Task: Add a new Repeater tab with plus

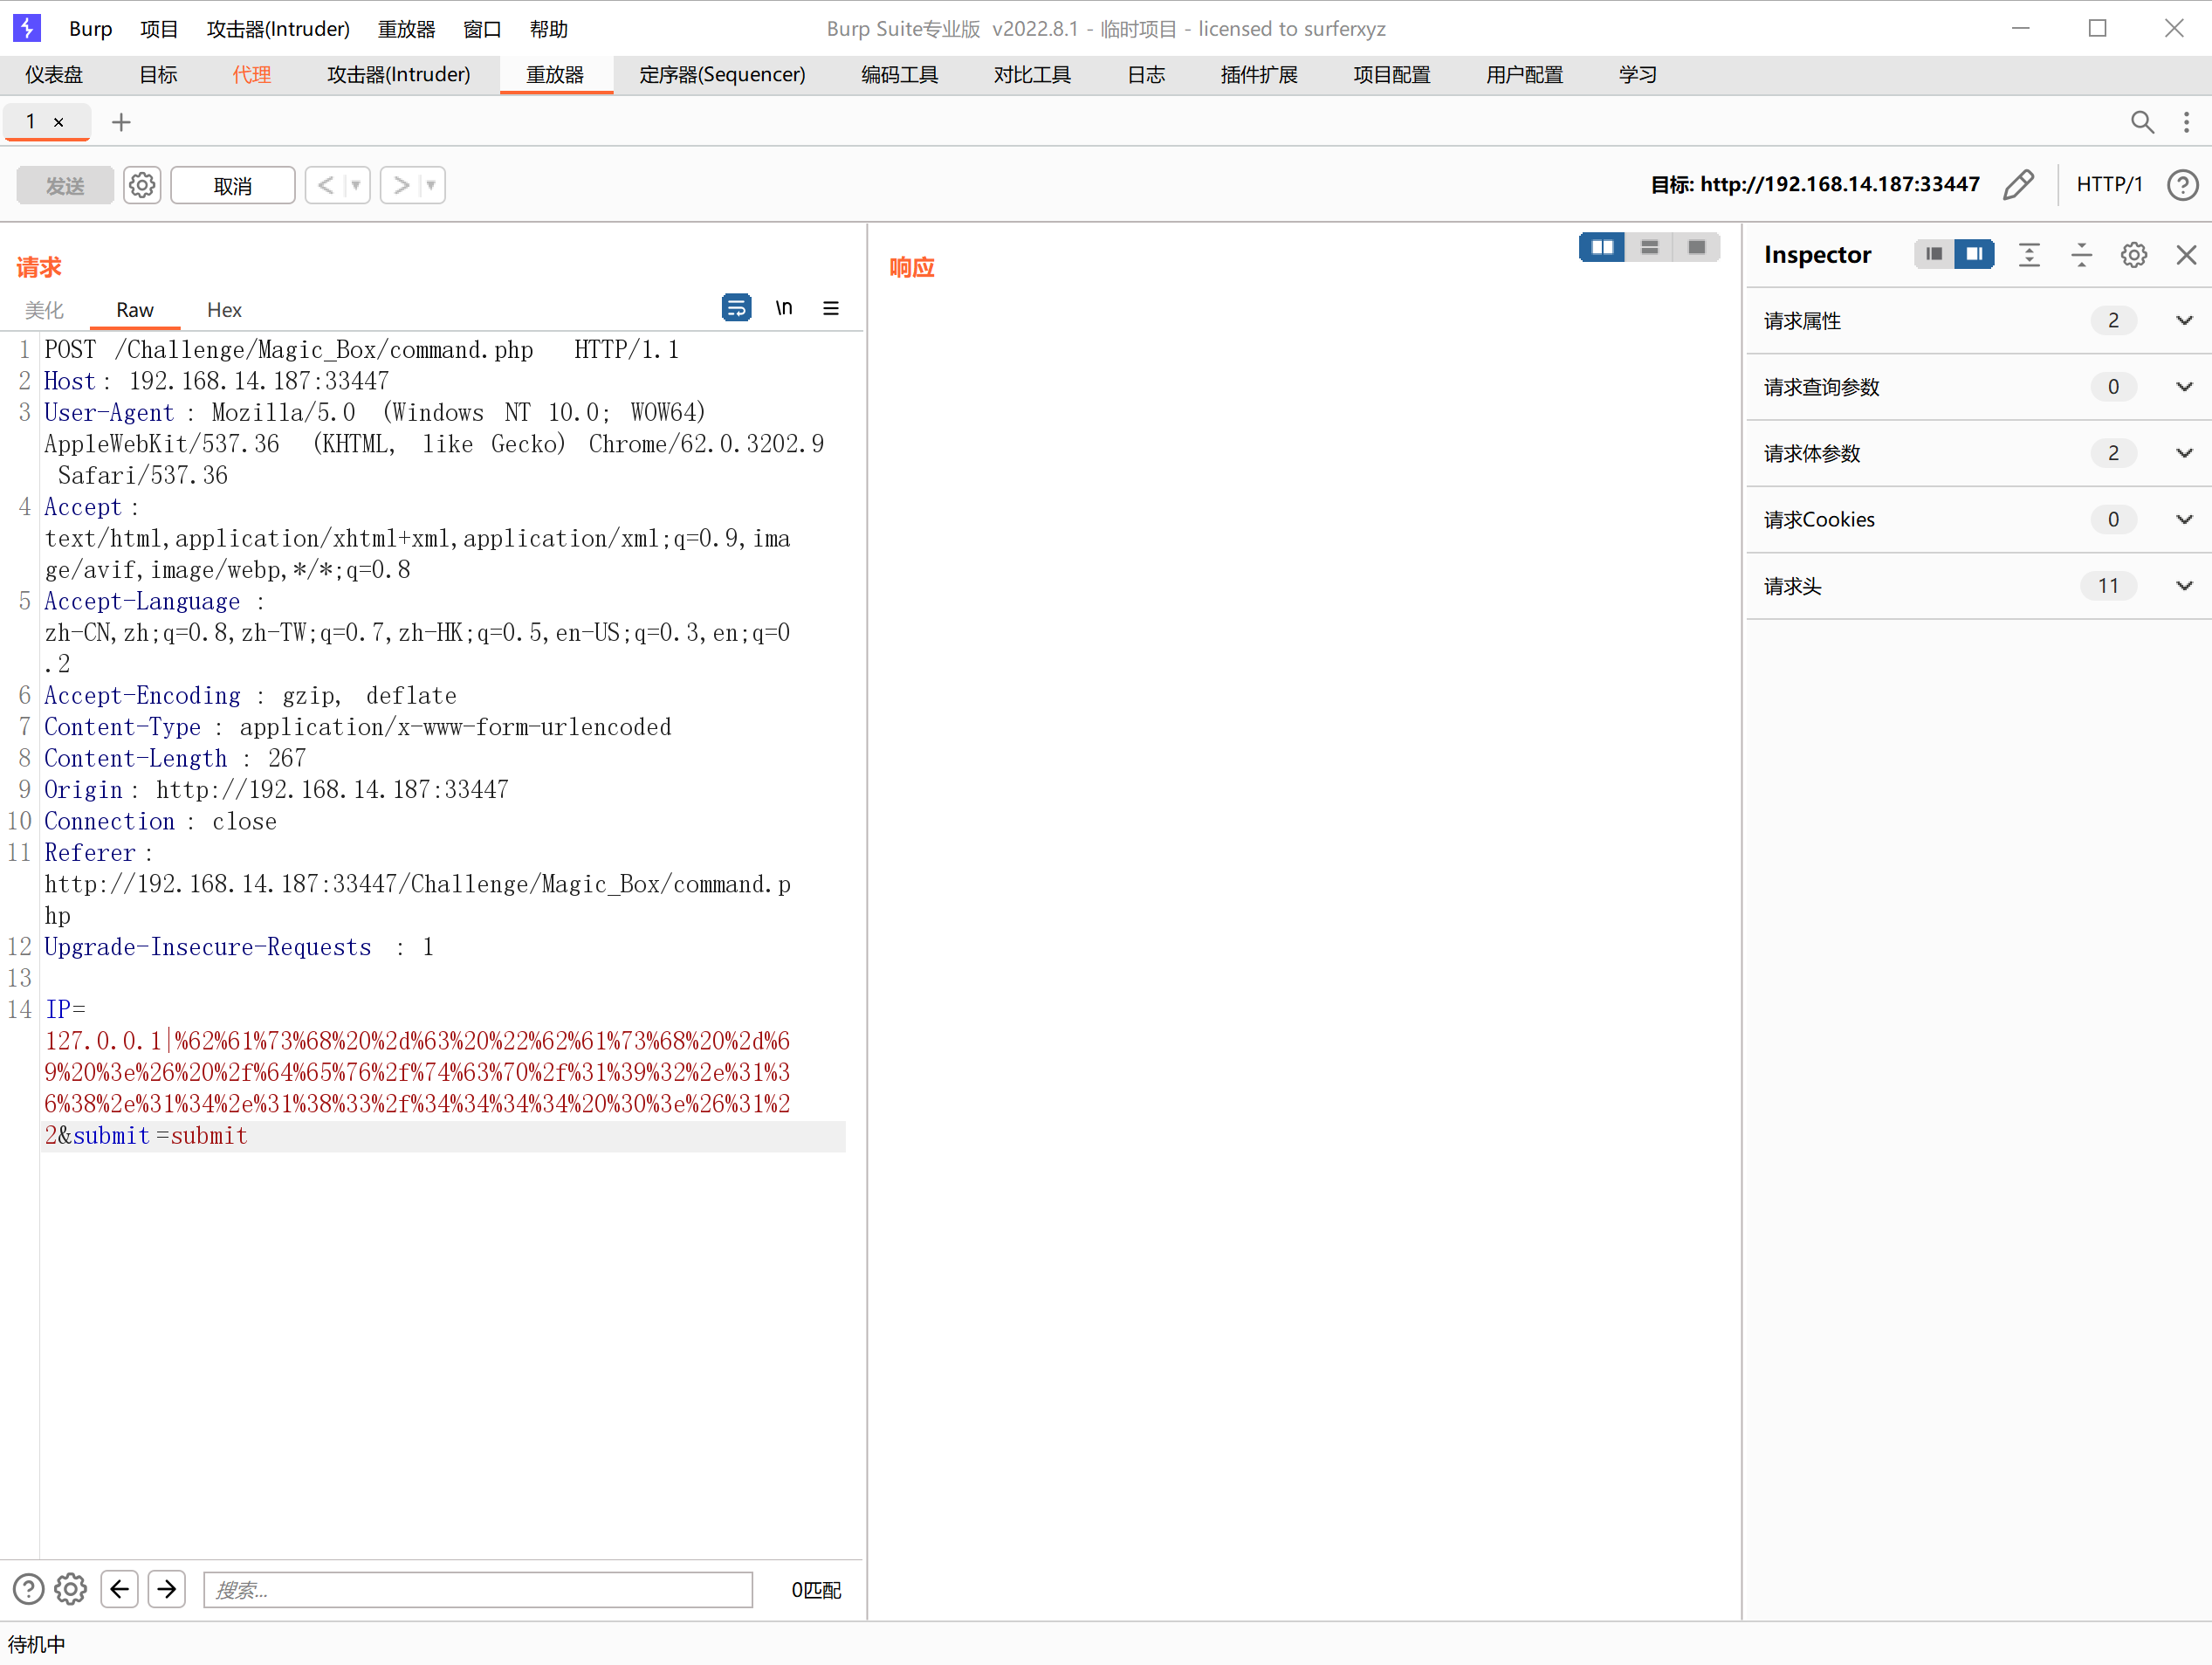Action: pos(121,122)
